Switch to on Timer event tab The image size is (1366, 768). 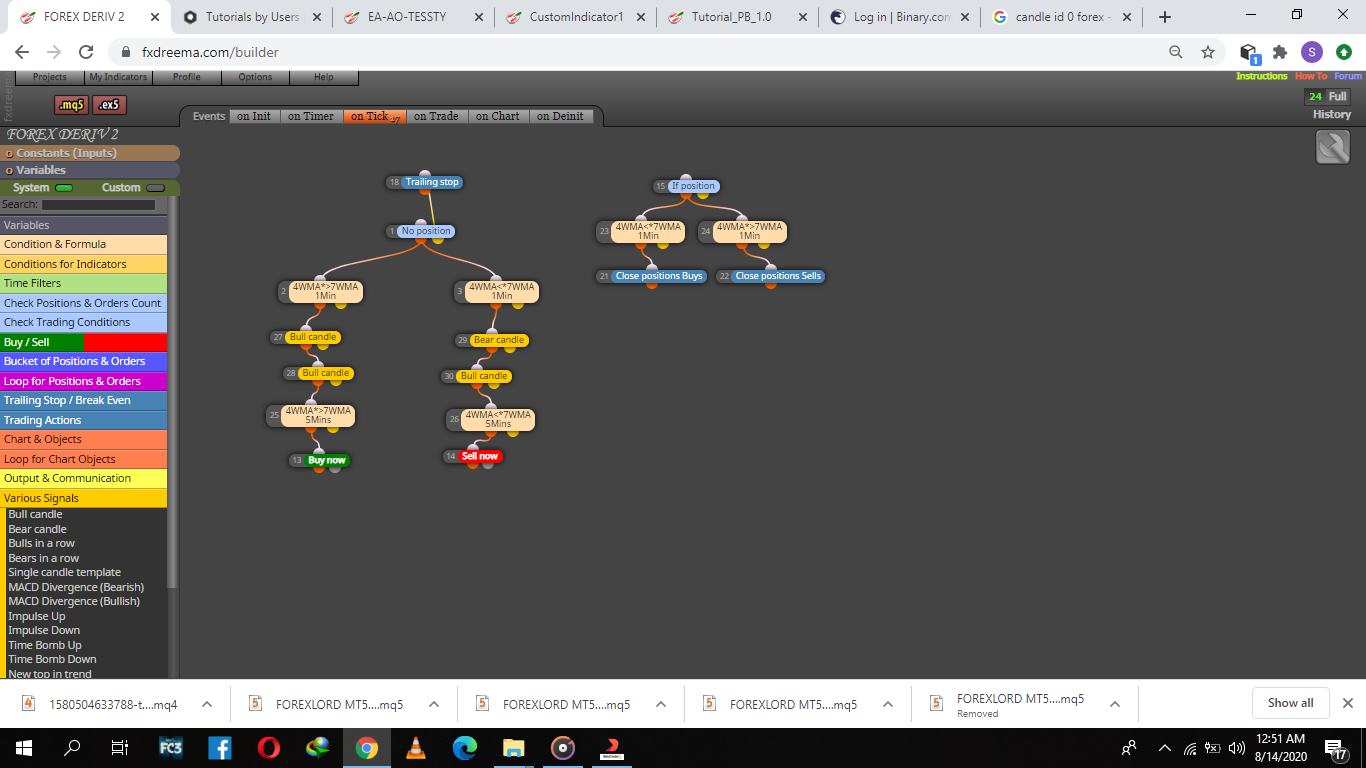(311, 116)
